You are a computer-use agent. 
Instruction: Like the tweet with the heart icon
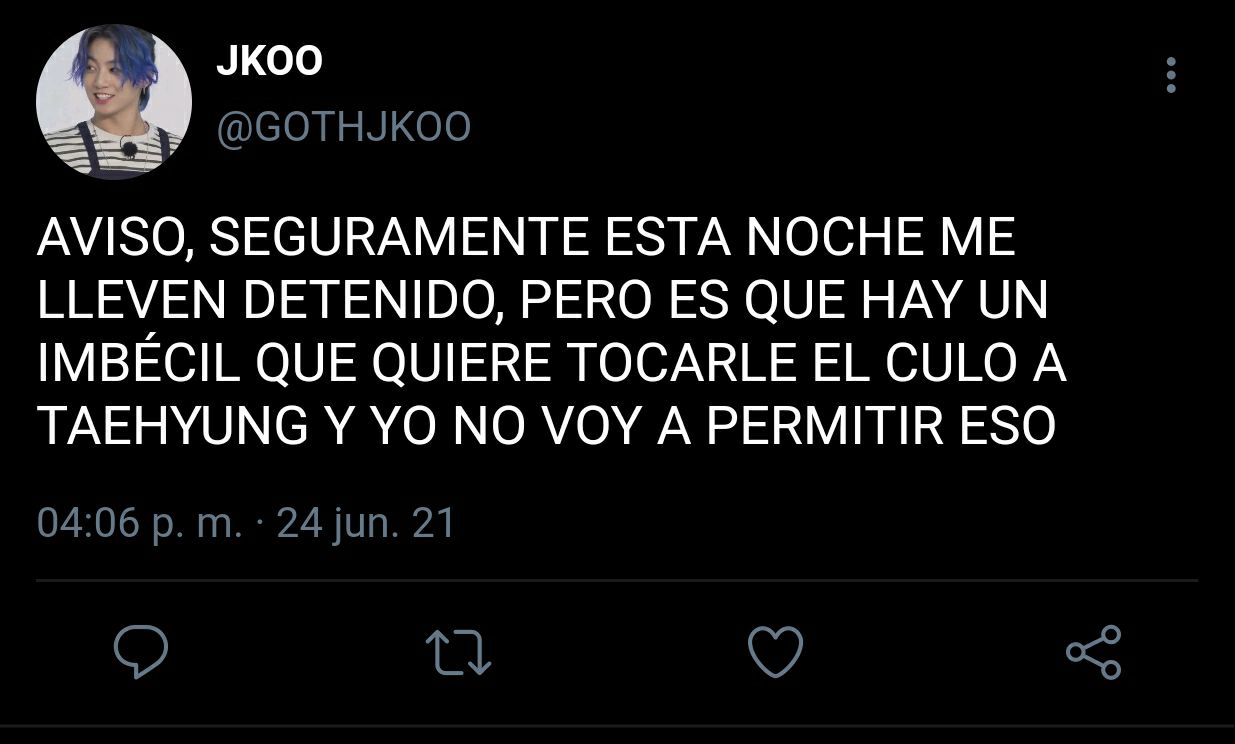[776, 652]
